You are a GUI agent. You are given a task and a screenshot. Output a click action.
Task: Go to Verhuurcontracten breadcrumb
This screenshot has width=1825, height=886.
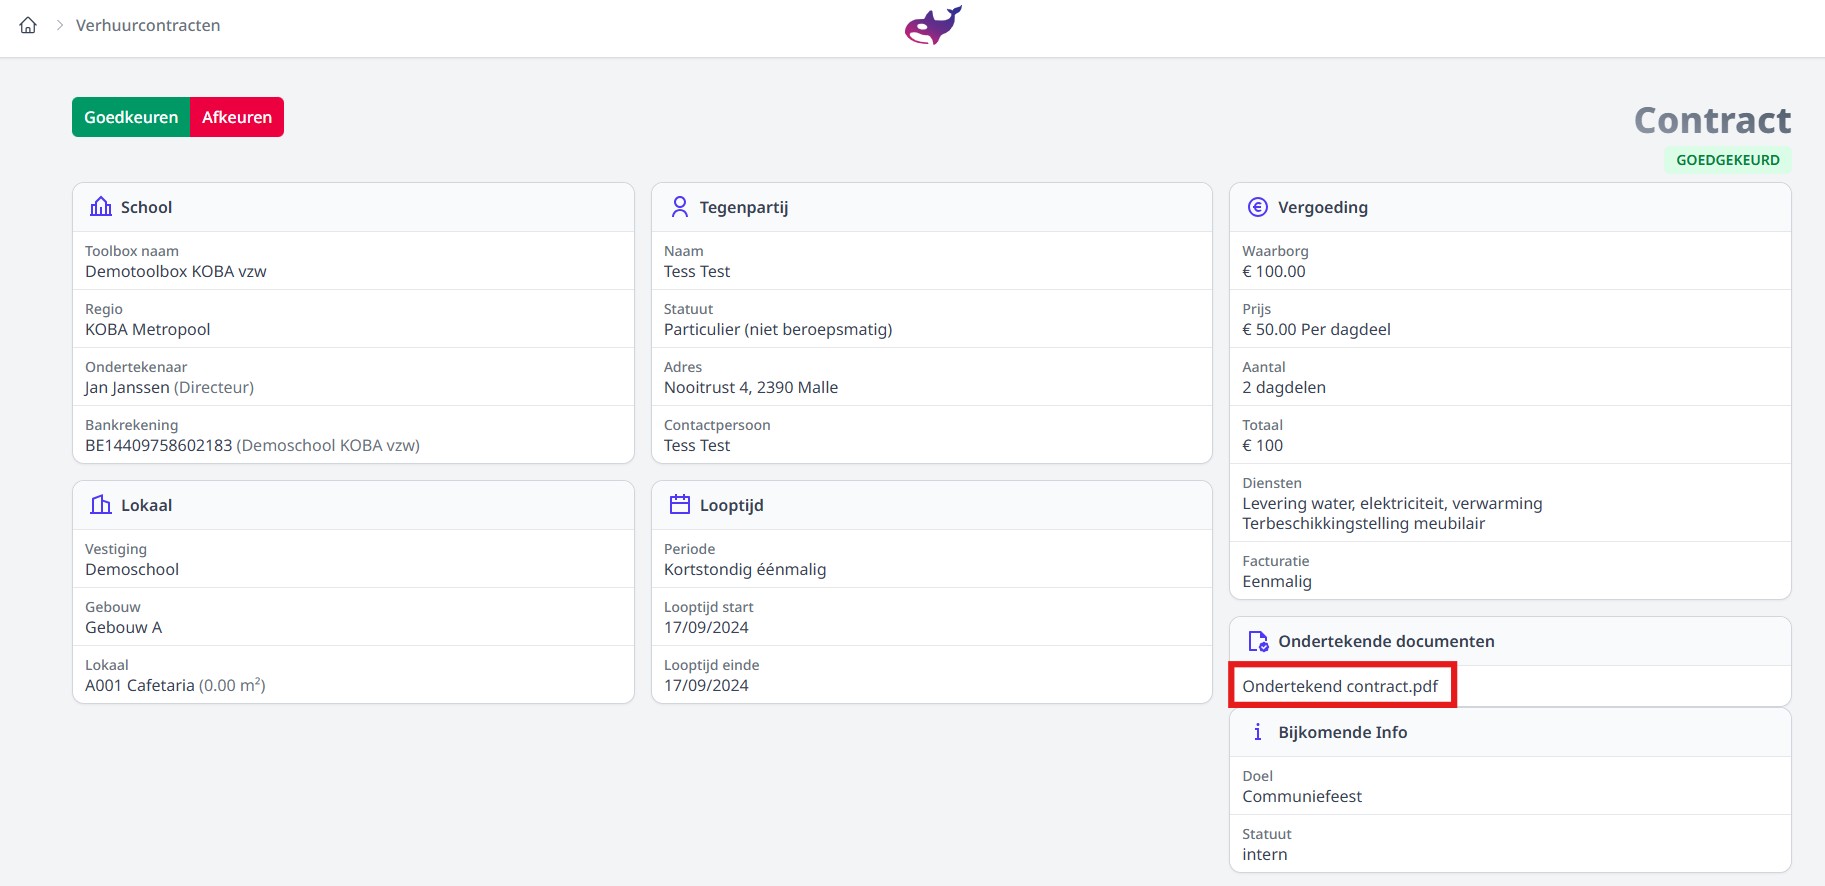148,25
